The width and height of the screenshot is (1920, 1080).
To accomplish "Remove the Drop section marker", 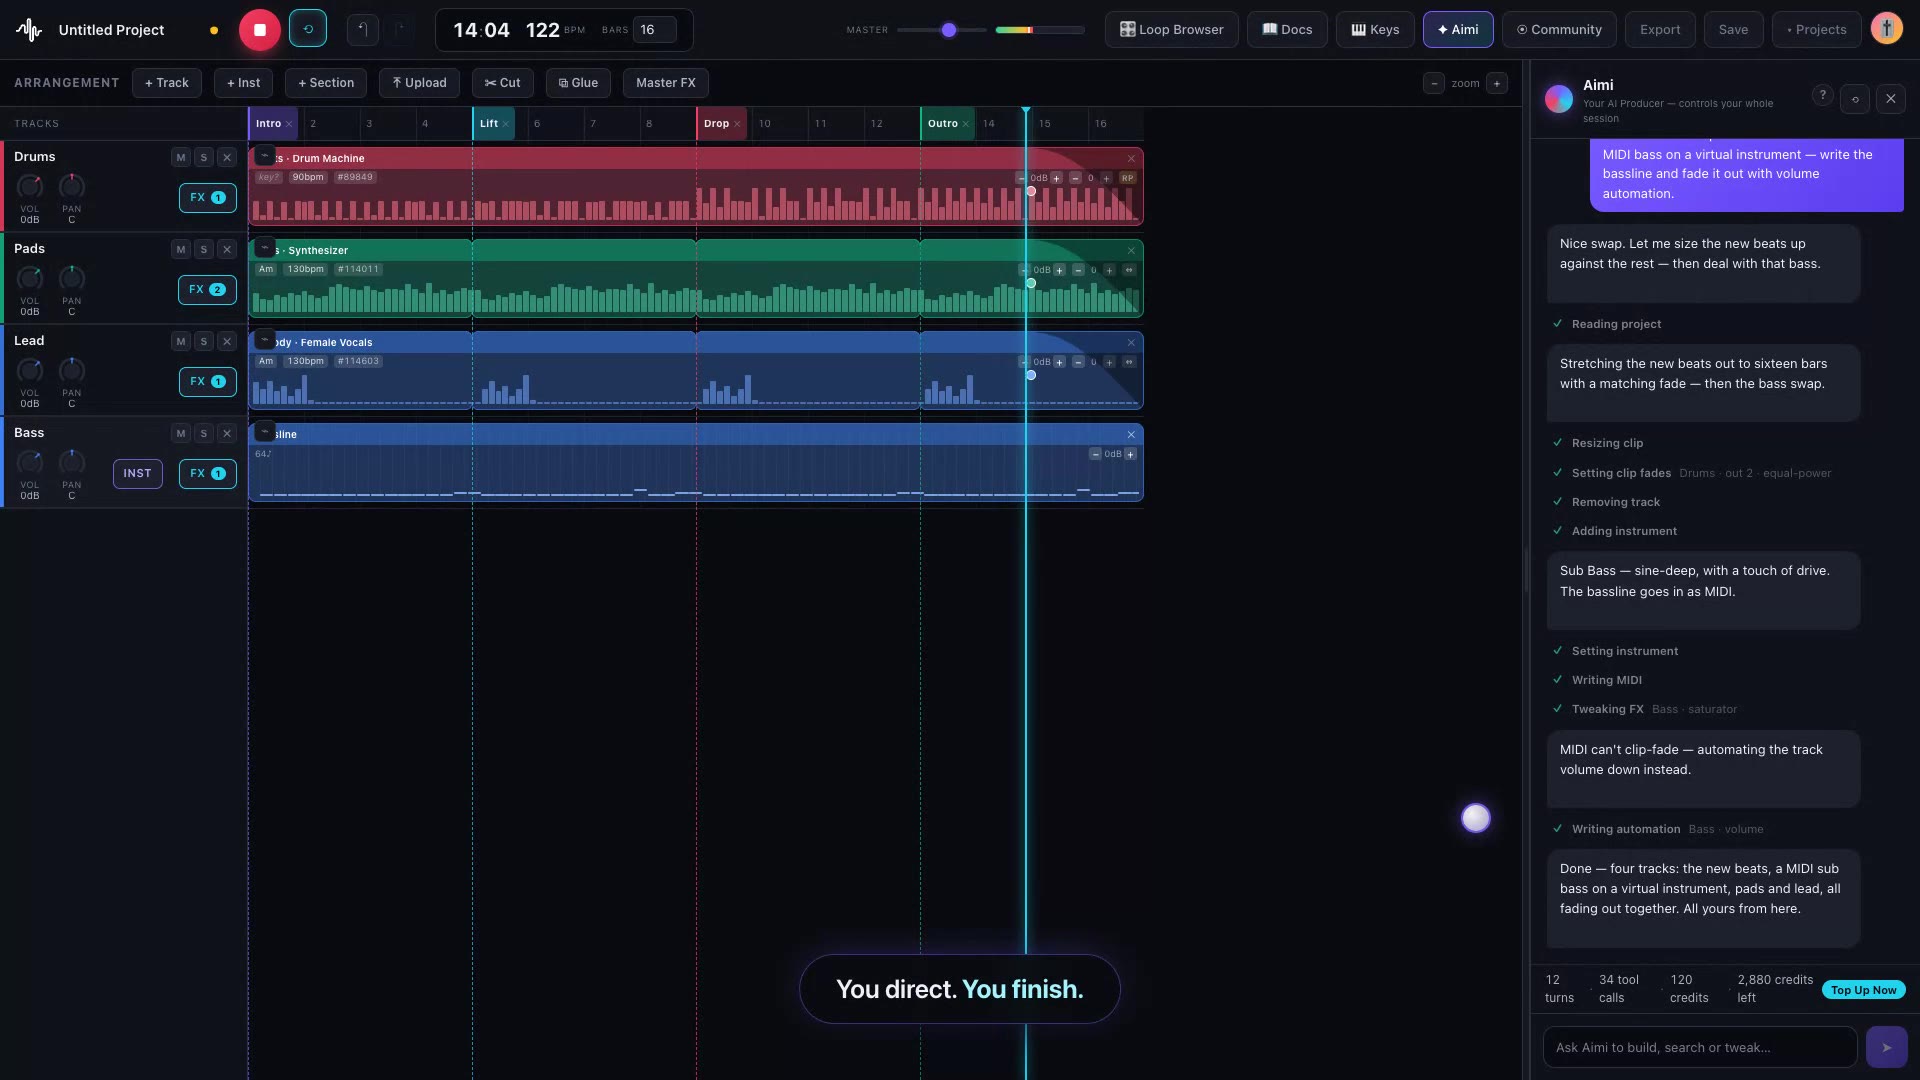I will [737, 124].
